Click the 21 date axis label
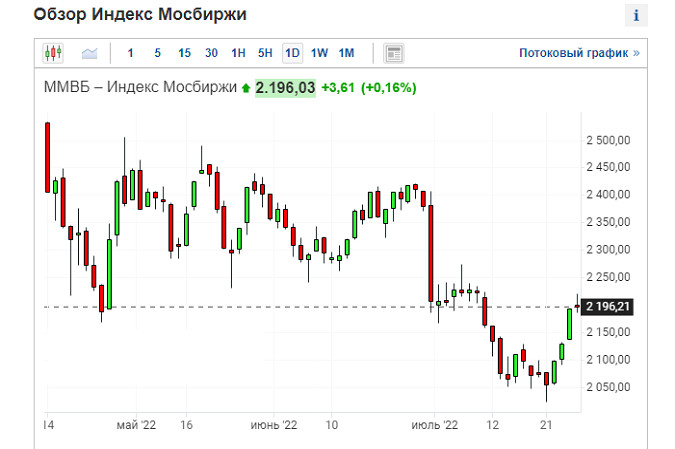 546,425
